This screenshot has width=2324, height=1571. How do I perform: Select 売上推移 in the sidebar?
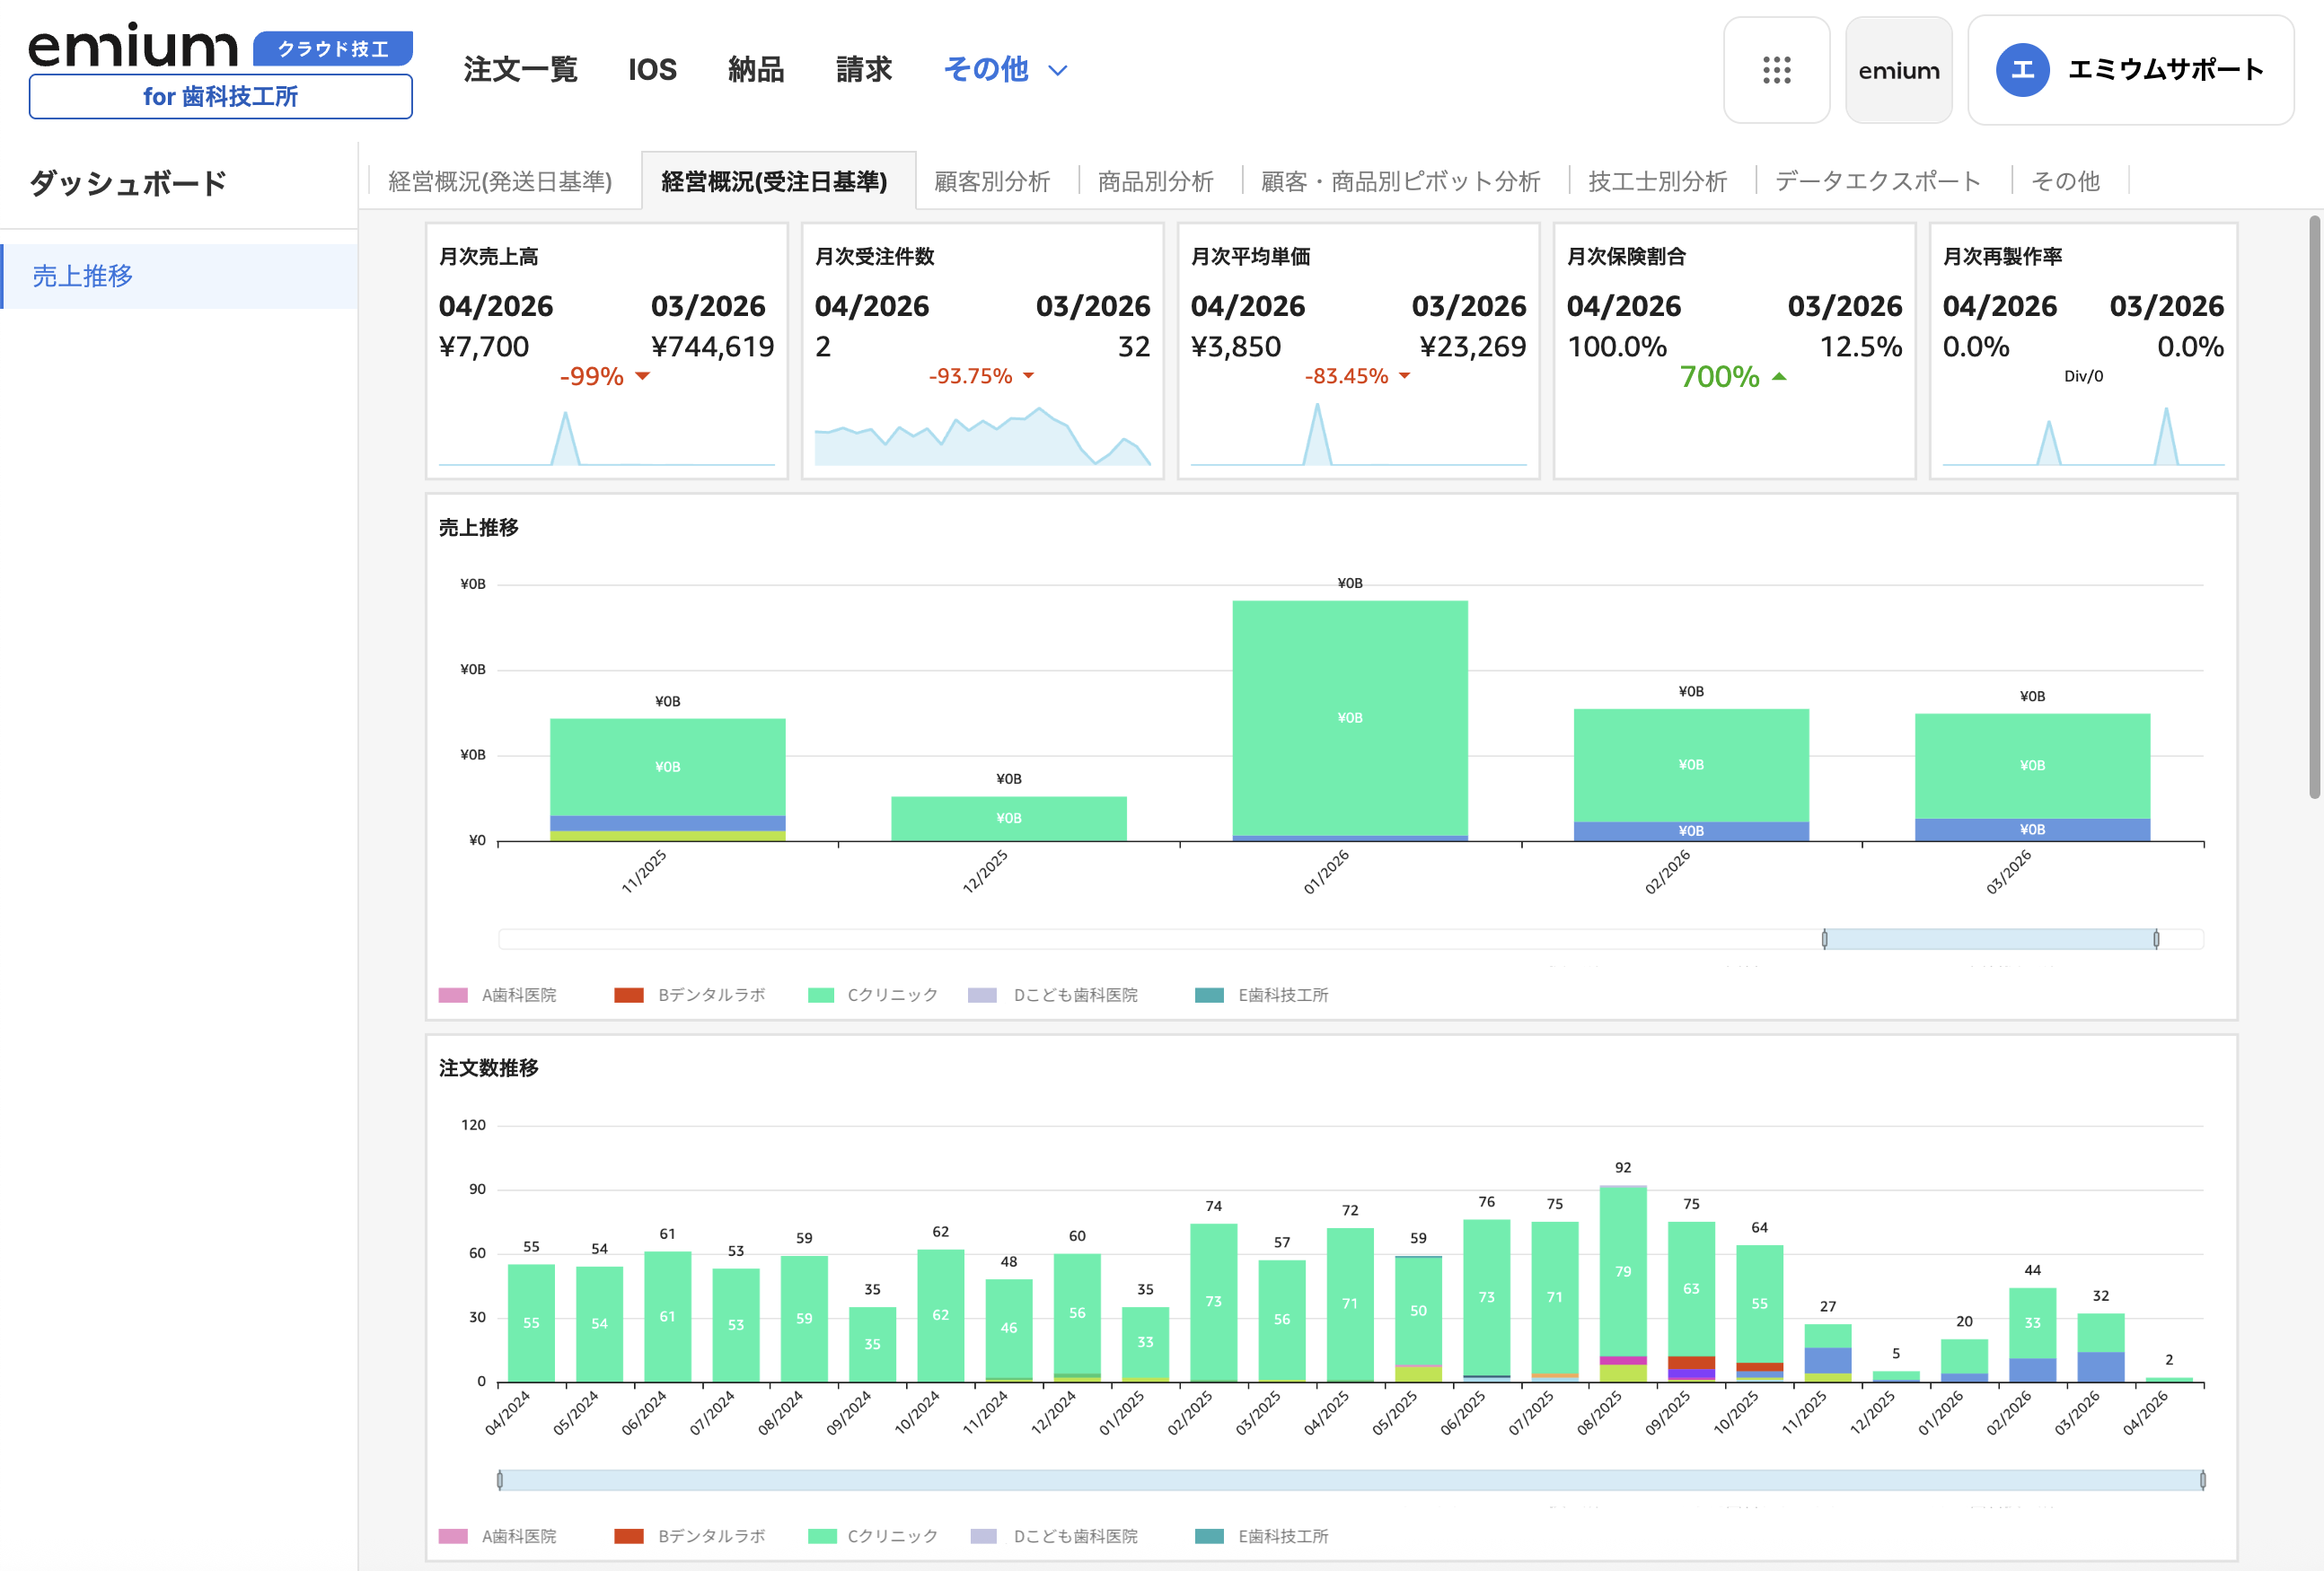click(x=82, y=276)
